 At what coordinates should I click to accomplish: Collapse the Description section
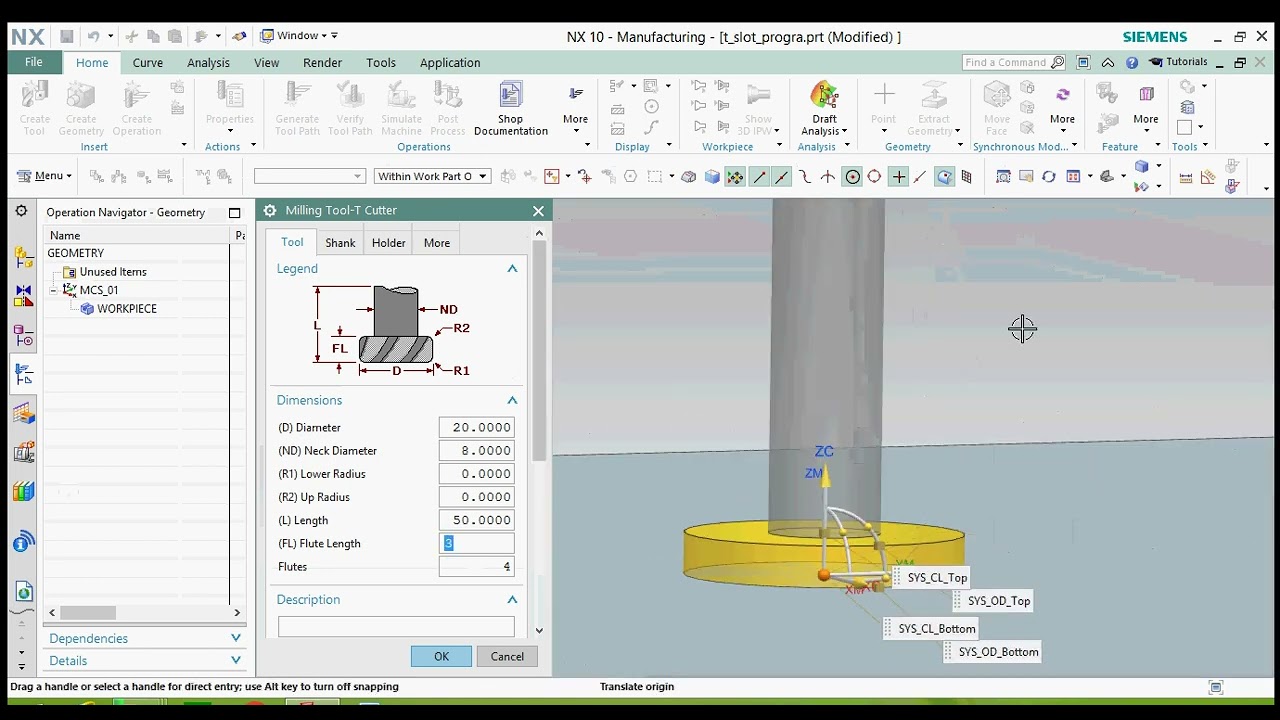pyautogui.click(x=512, y=600)
